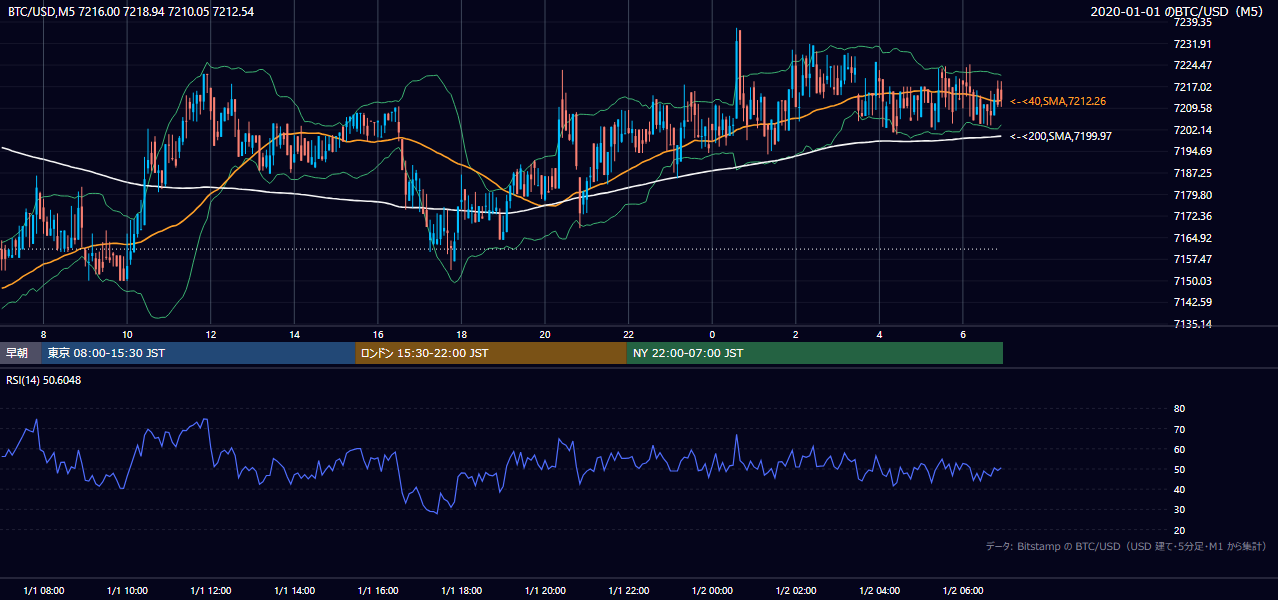Click the 7217.02 price axis label
Viewport: 1278px width, 600px height.
coord(1192,87)
